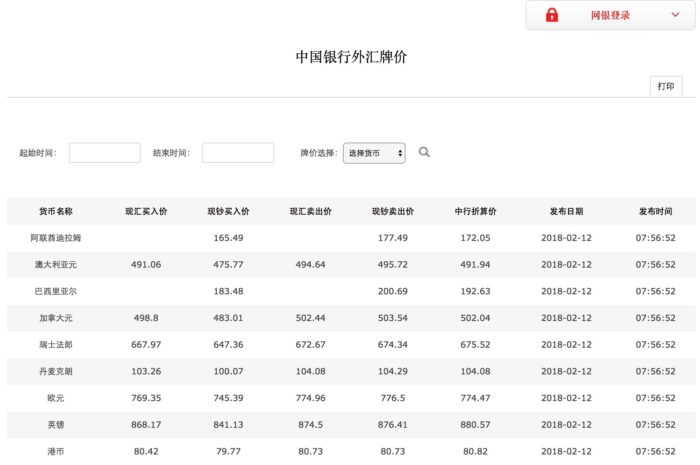
Task: Select the 英镑 currency row name
Action: [56, 425]
